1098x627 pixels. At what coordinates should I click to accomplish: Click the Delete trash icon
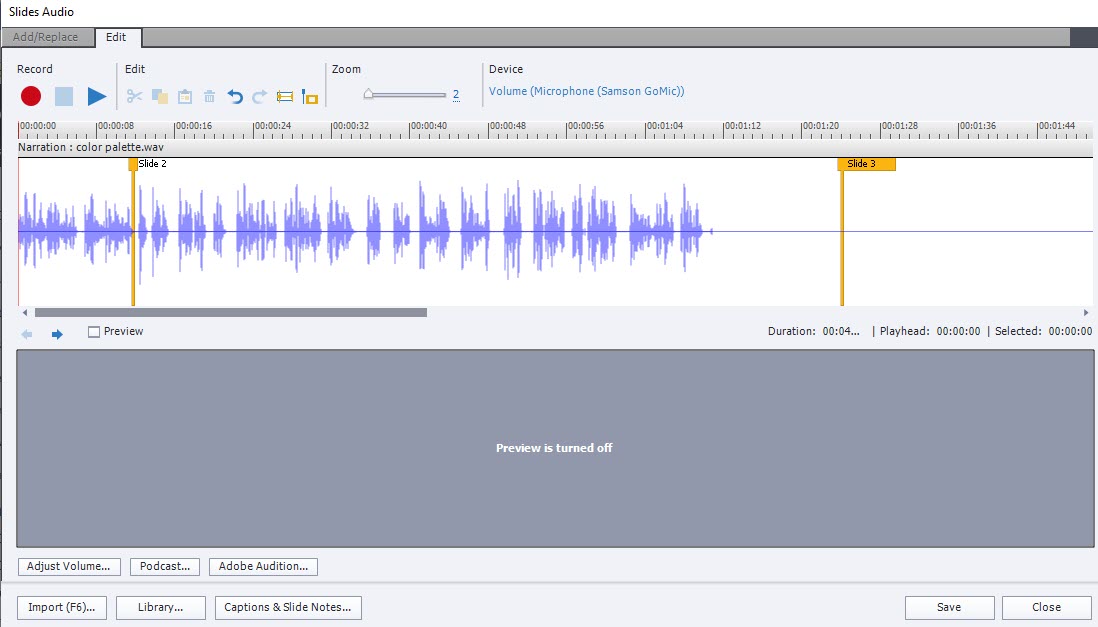click(x=210, y=97)
